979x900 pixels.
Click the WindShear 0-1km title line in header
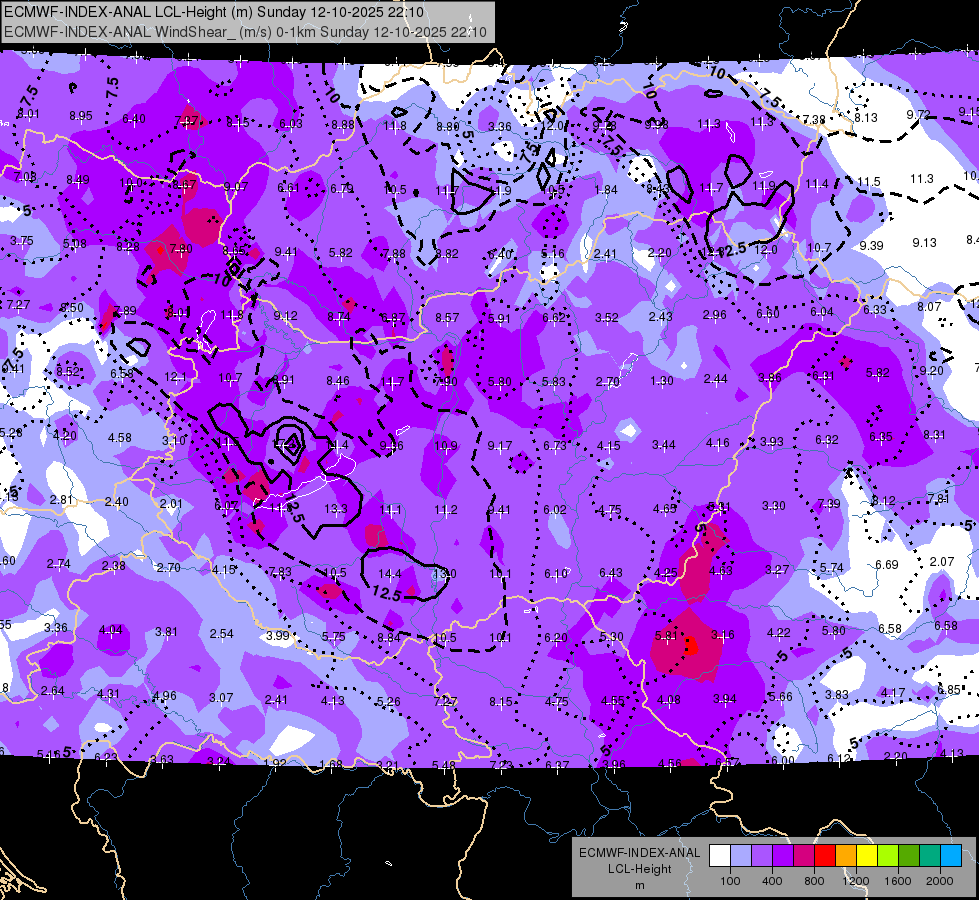click(x=245, y=32)
